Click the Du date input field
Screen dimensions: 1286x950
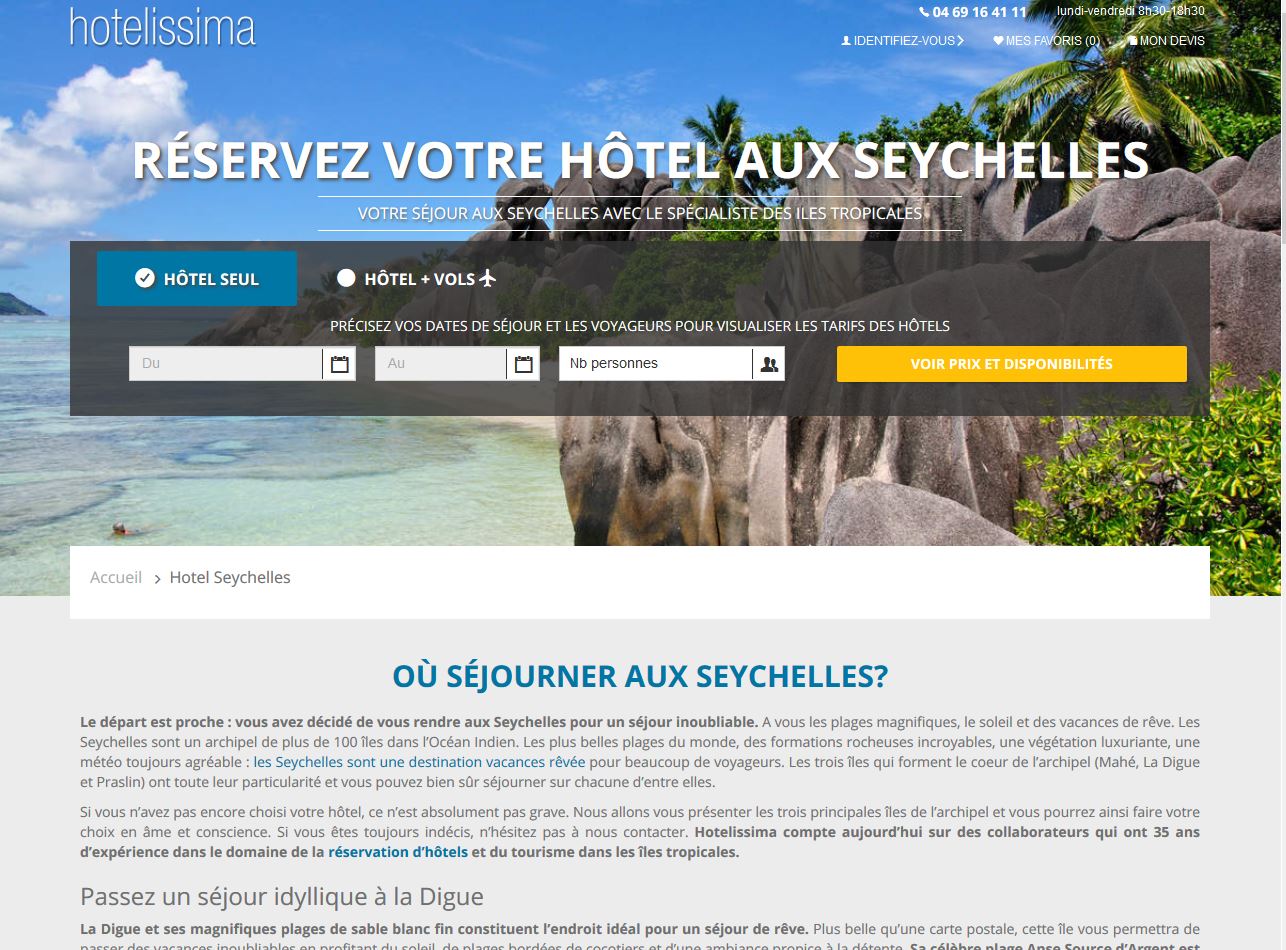226,364
